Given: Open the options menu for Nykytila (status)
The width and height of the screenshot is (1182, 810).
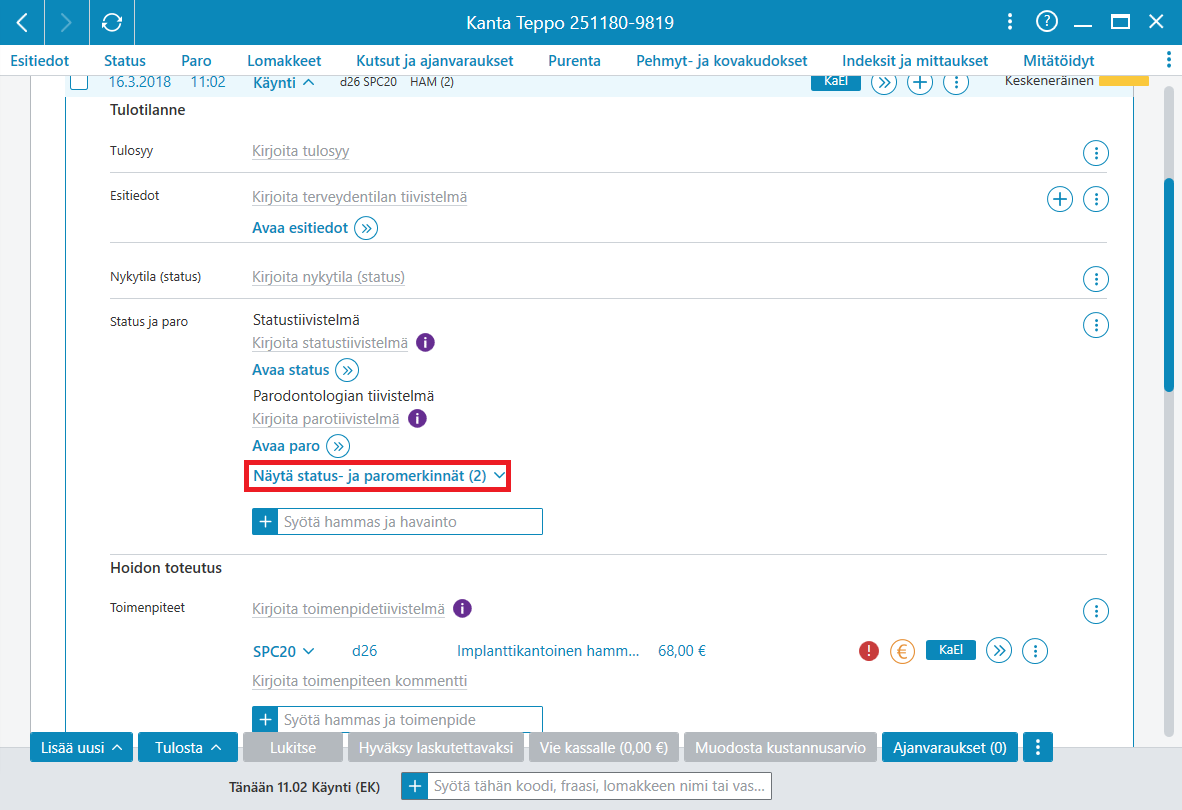Looking at the screenshot, I should click(x=1095, y=279).
